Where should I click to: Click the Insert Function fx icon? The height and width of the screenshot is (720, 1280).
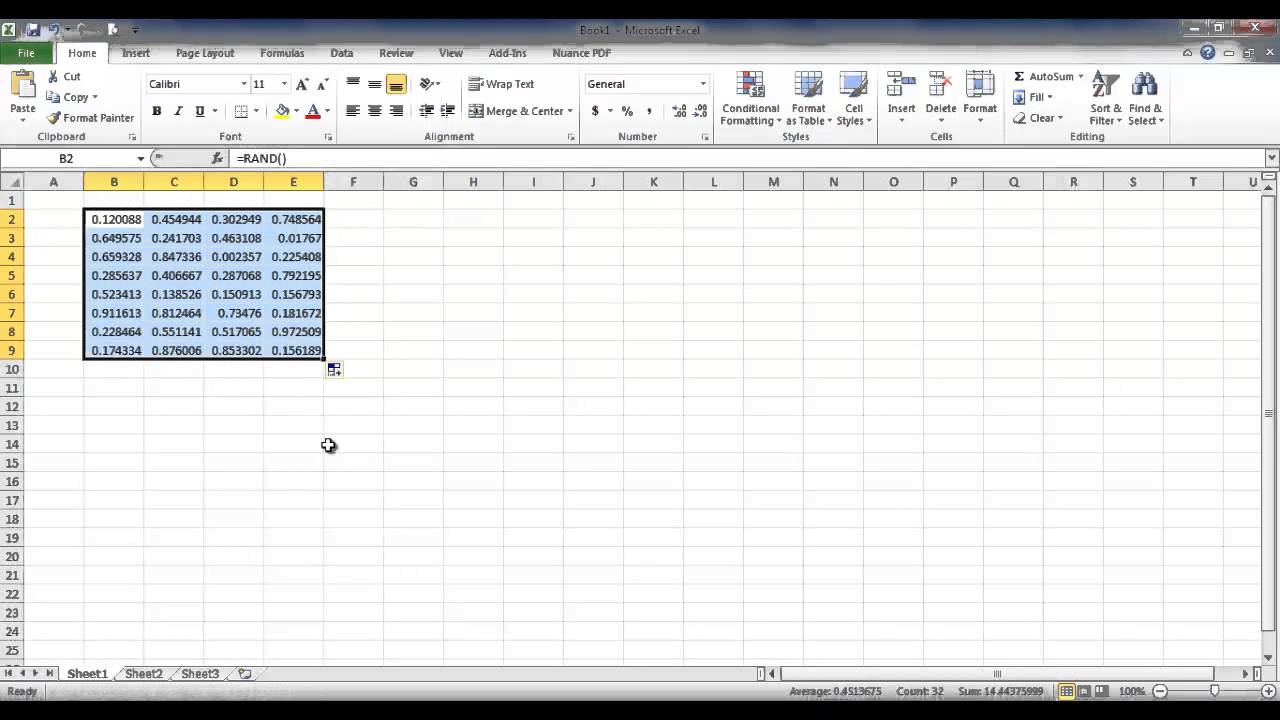[x=217, y=158]
